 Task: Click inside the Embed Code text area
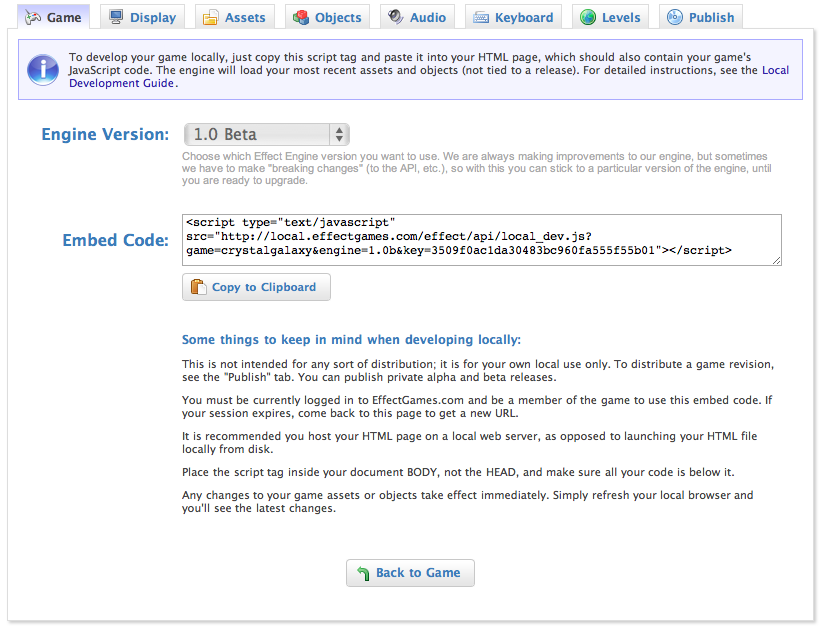[x=480, y=240]
